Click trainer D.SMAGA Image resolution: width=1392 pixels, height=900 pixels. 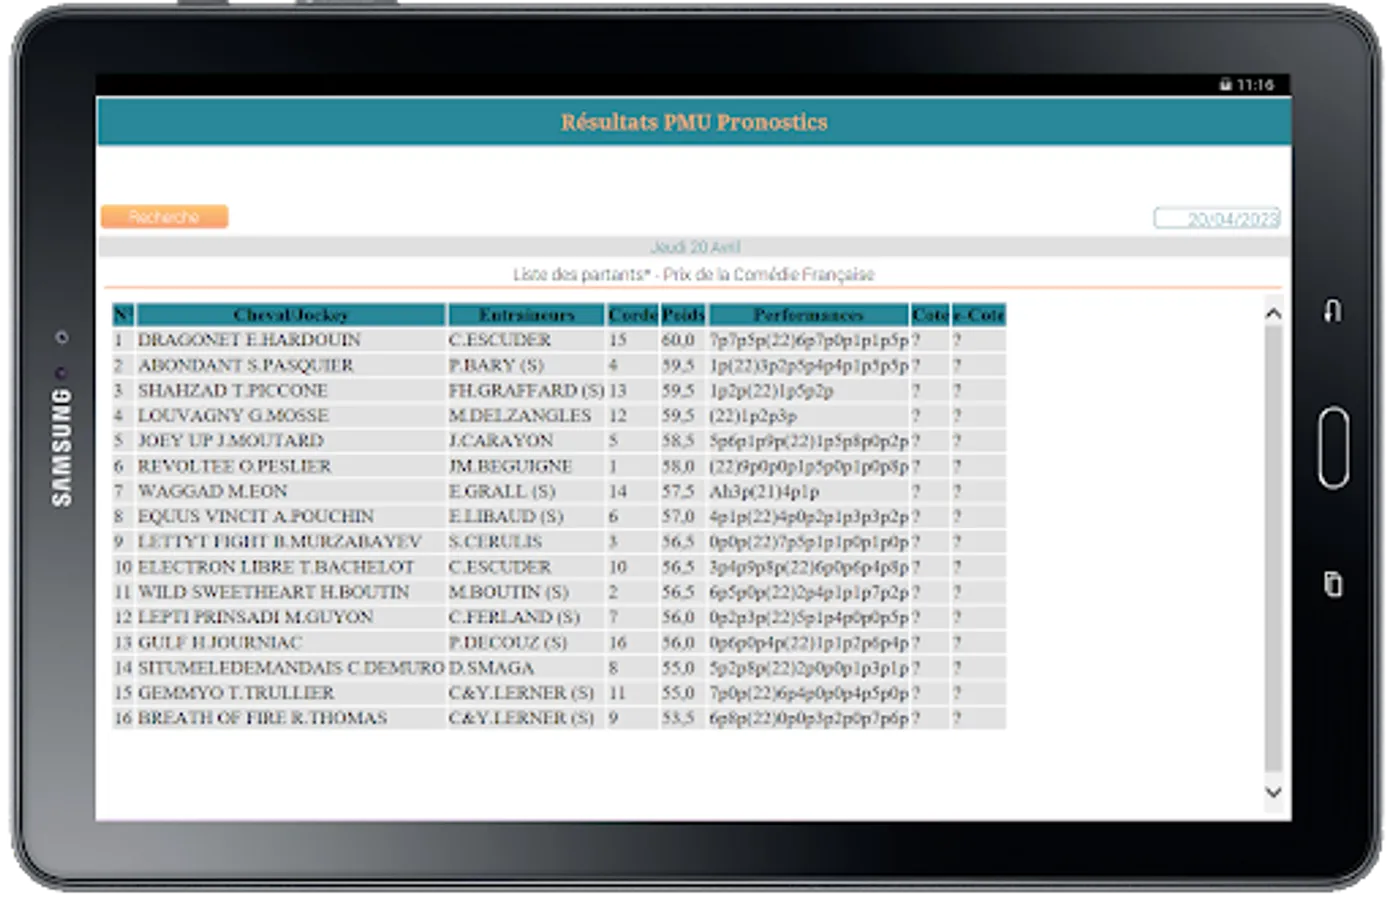(492, 667)
